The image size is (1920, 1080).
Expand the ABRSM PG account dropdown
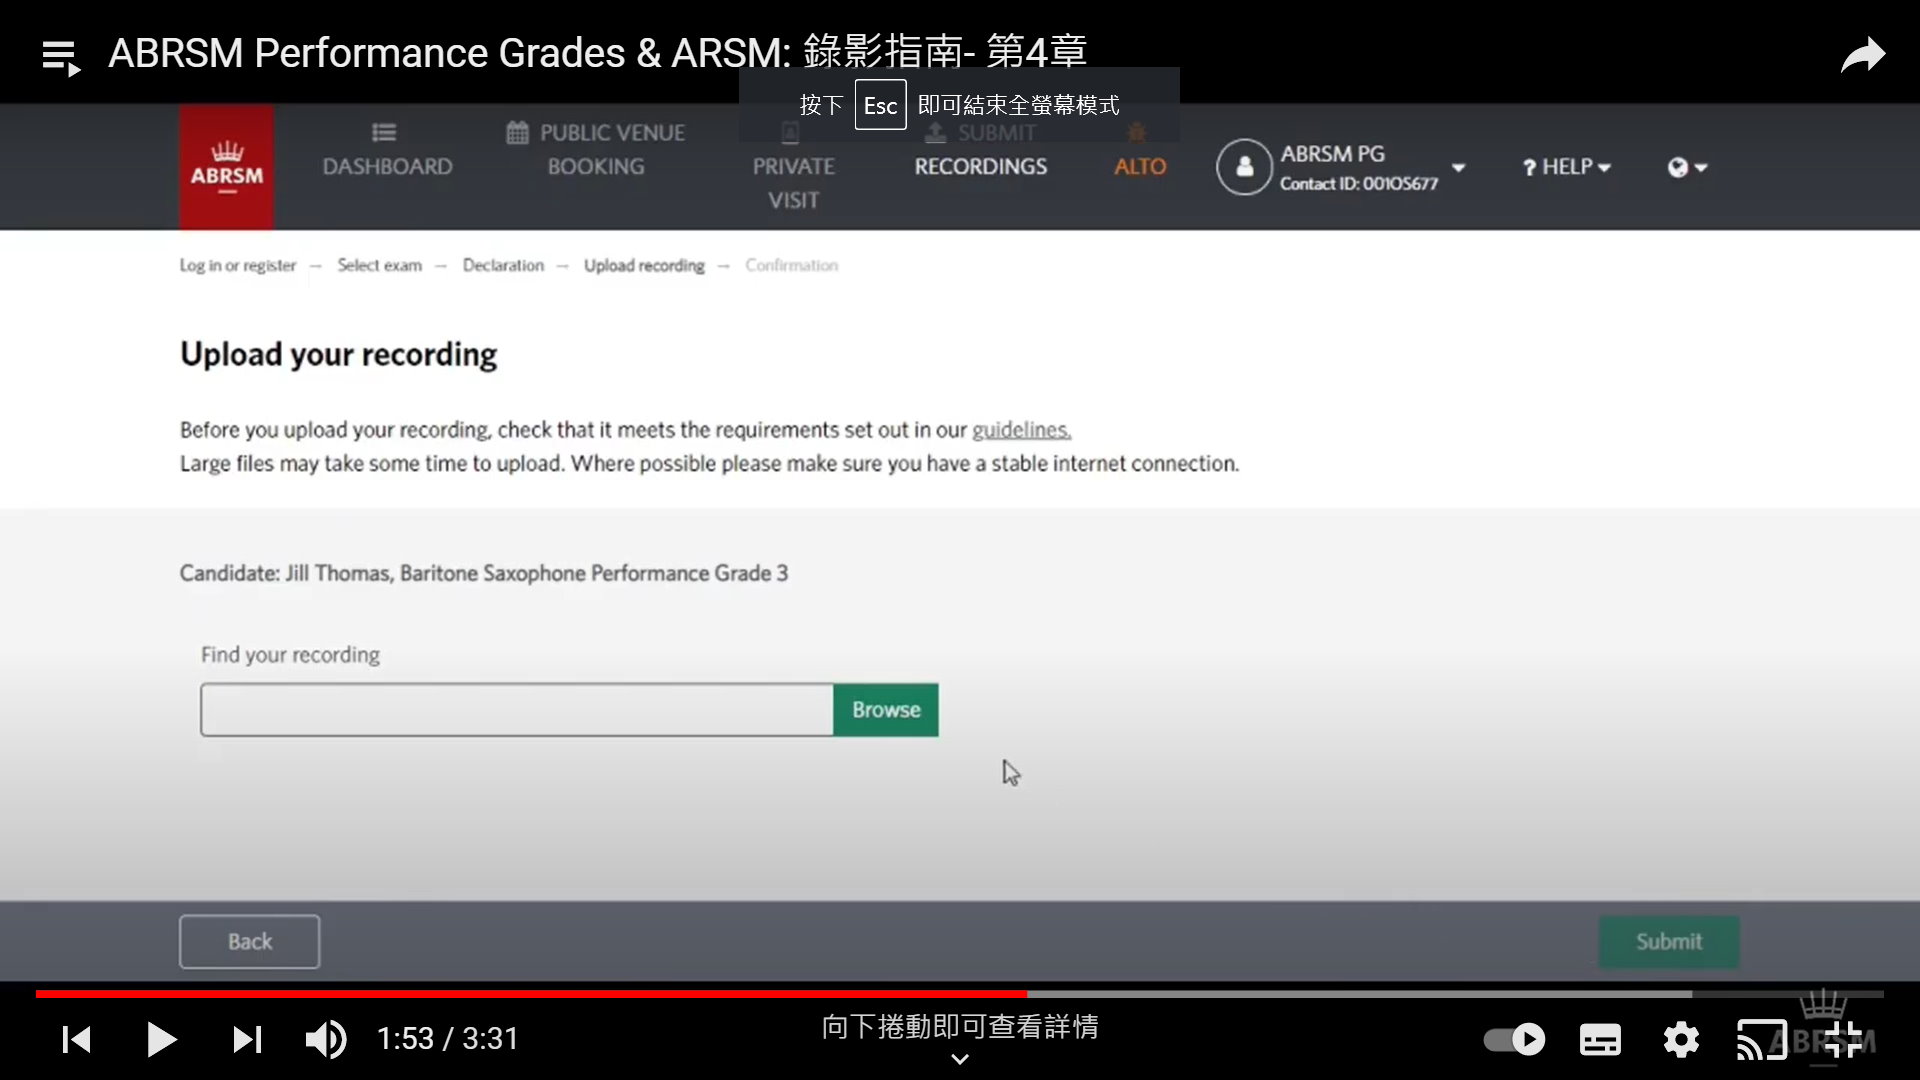1459,167
